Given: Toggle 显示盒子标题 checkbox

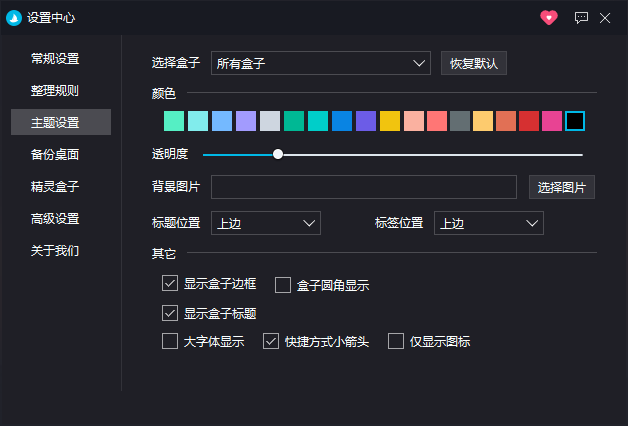Looking at the screenshot, I should point(170,313).
